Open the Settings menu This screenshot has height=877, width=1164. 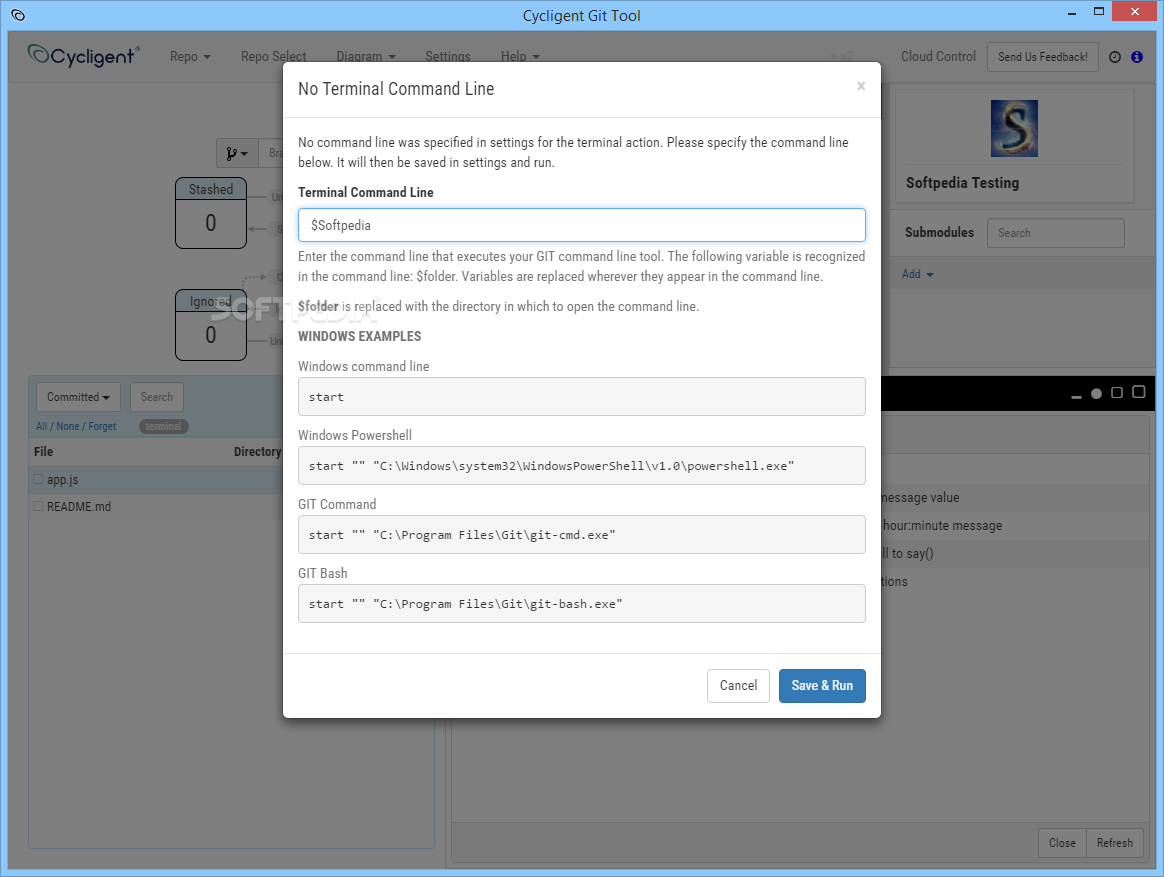tap(448, 56)
